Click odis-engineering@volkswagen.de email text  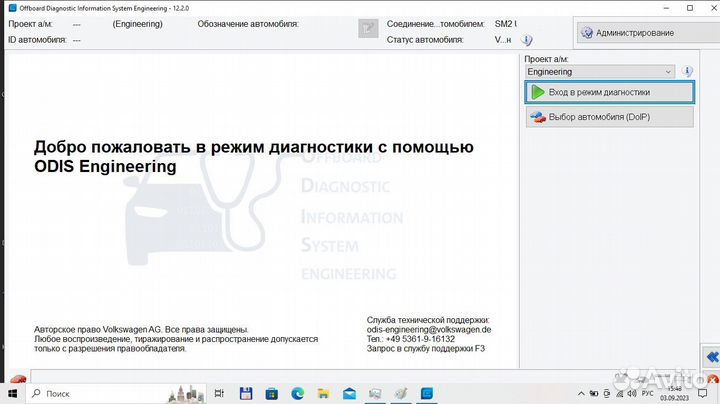[x=429, y=330]
